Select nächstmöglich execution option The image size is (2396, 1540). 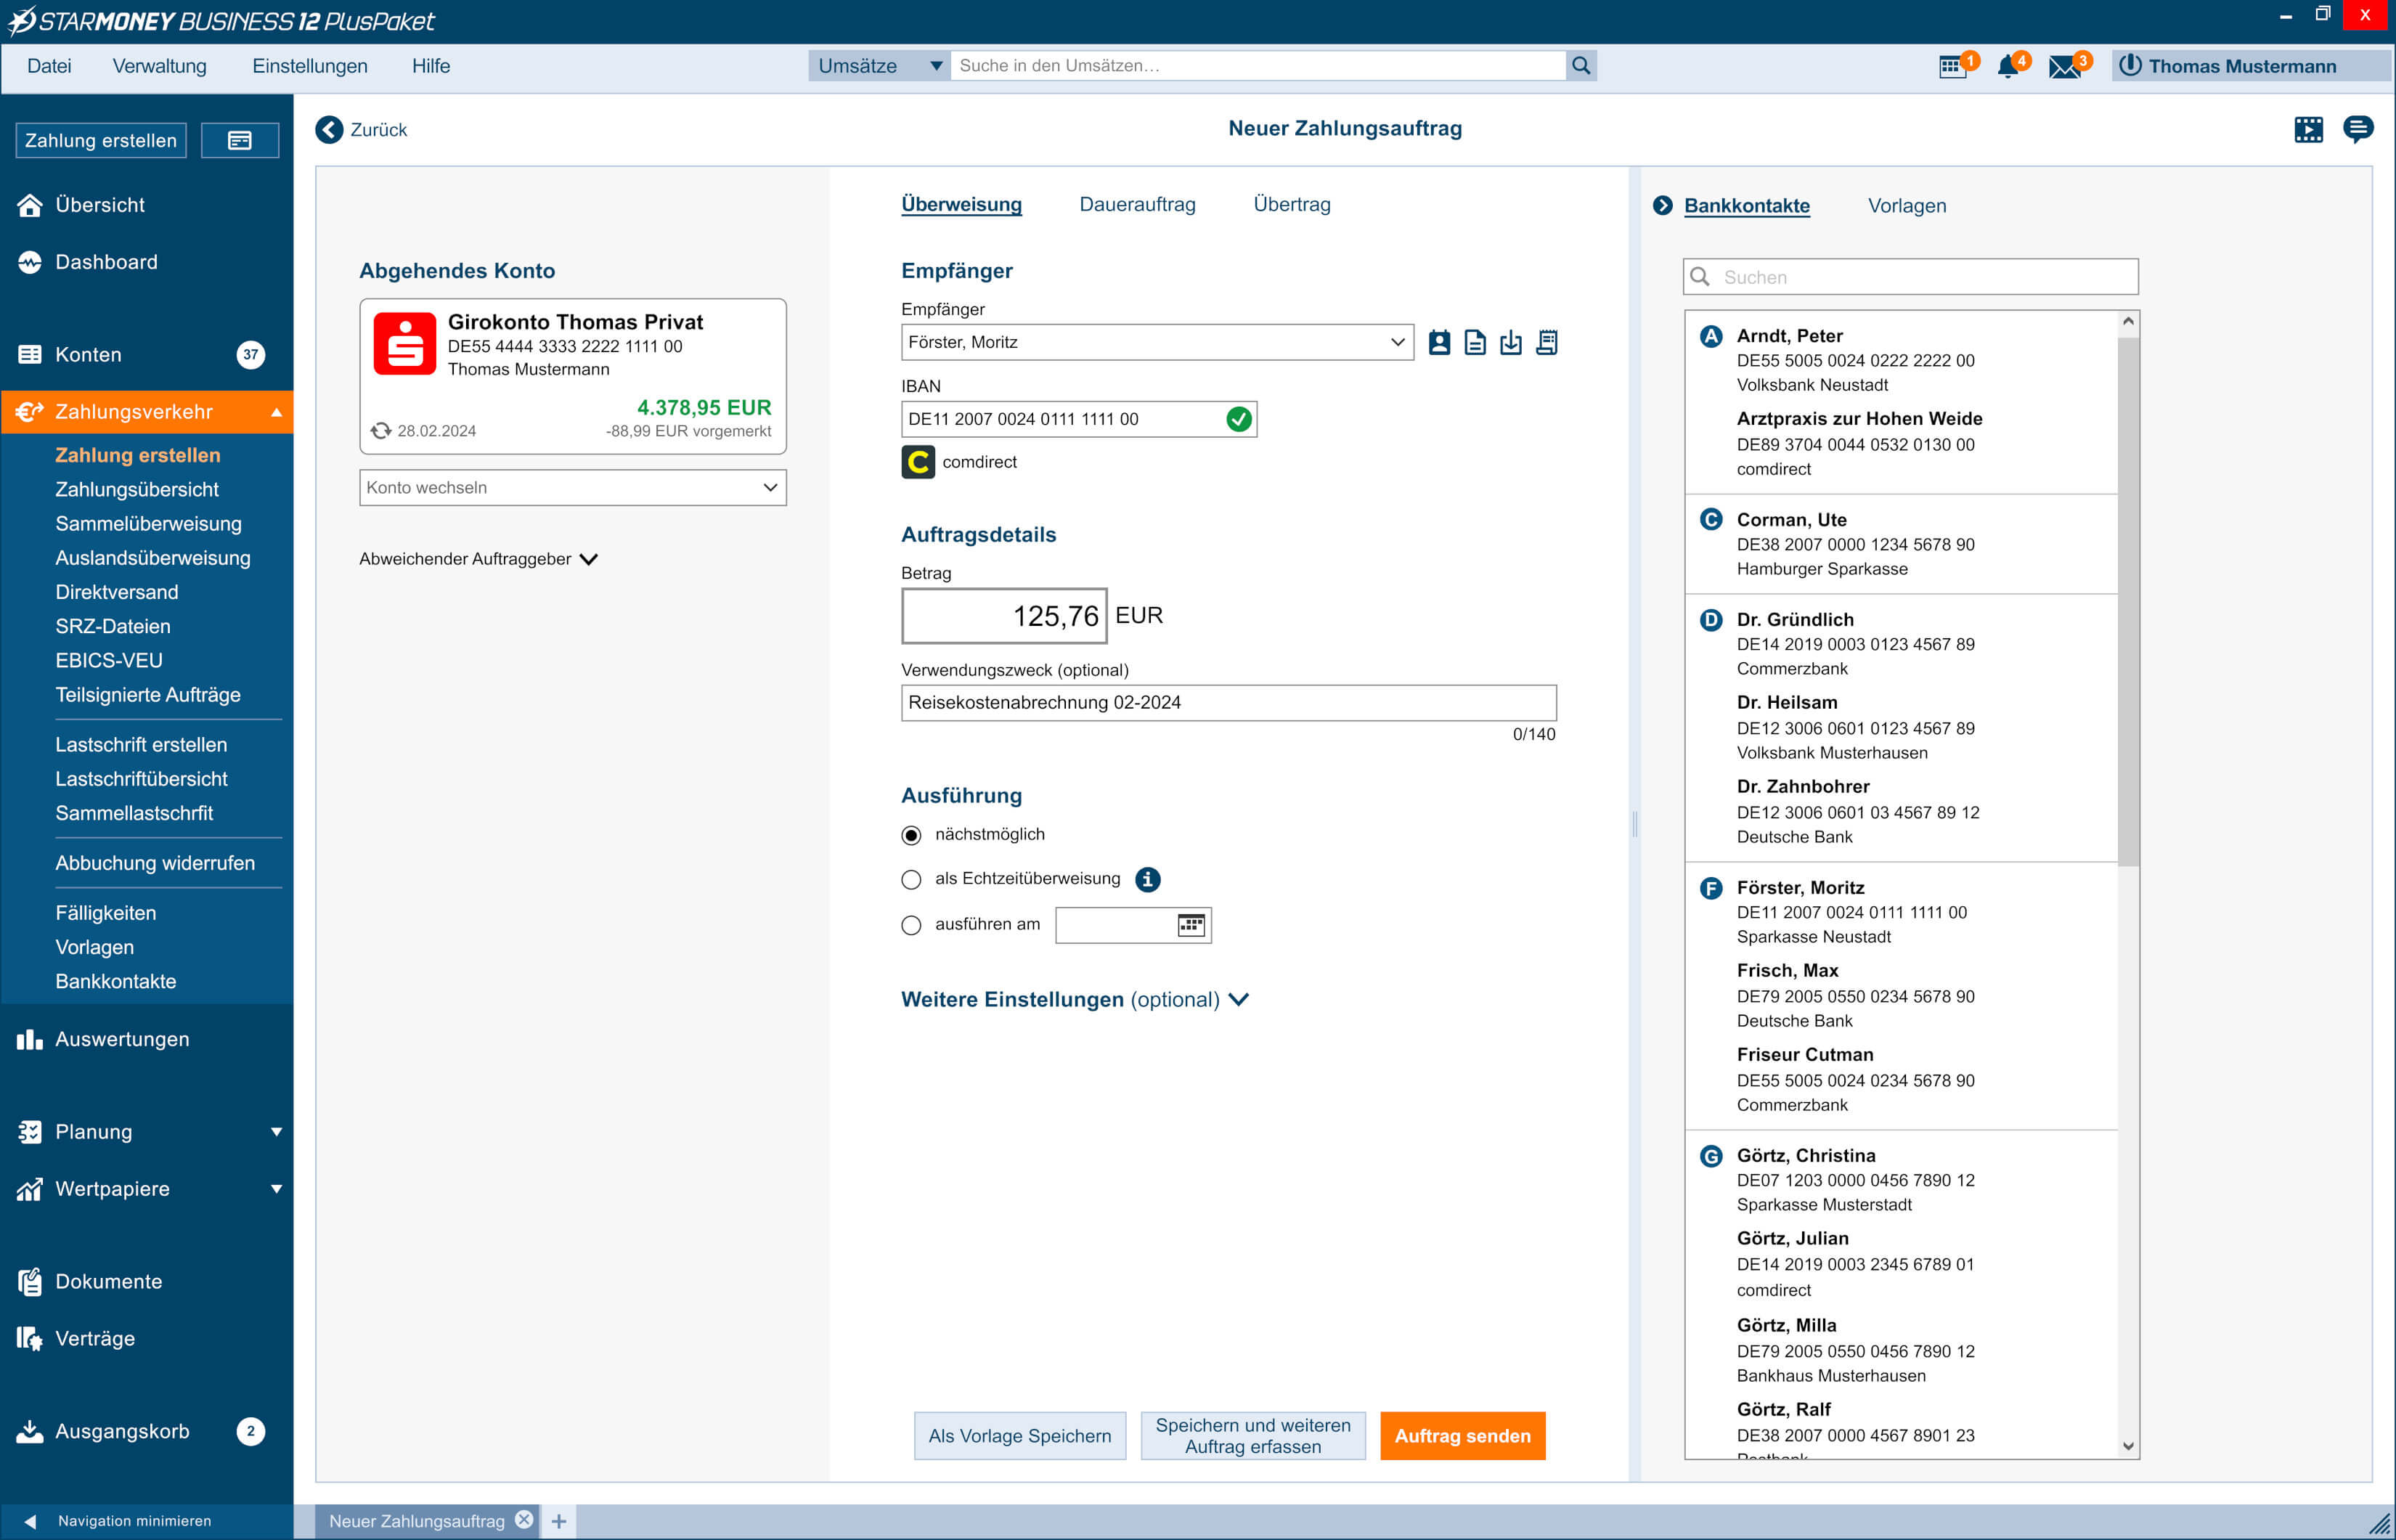pyautogui.click(x=911, y=835)
